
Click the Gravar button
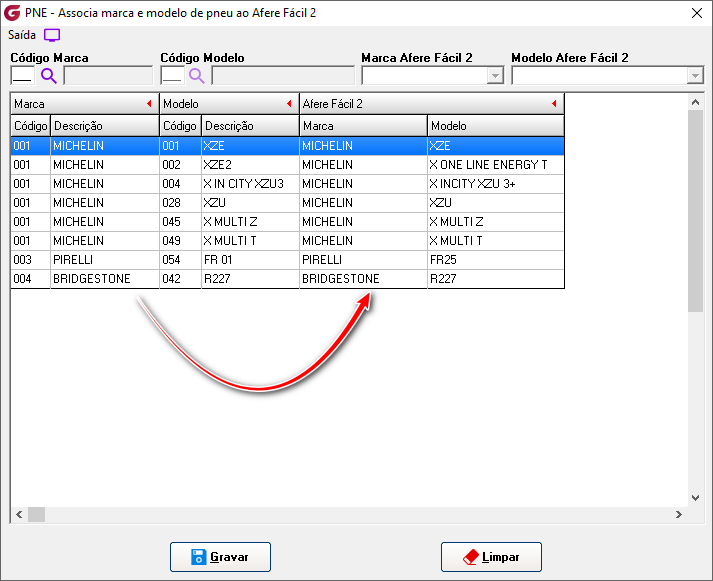pos(221,556)
